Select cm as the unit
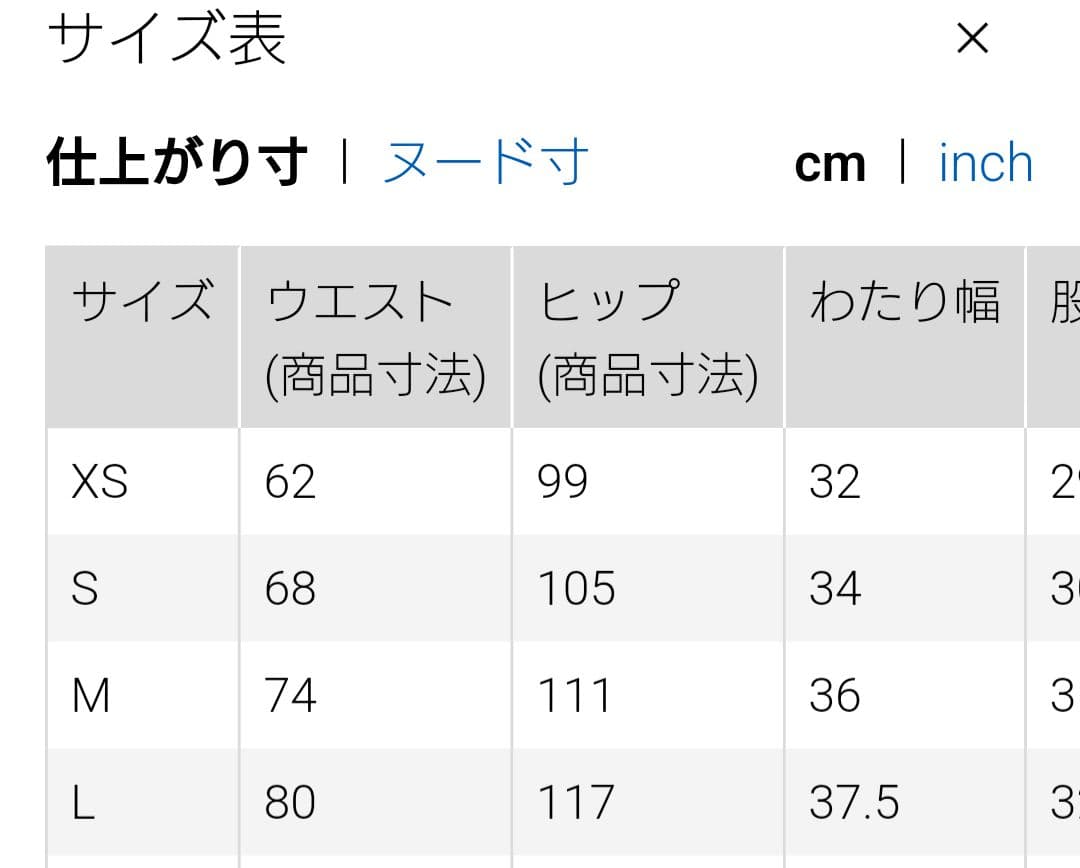 click(830, 165)
